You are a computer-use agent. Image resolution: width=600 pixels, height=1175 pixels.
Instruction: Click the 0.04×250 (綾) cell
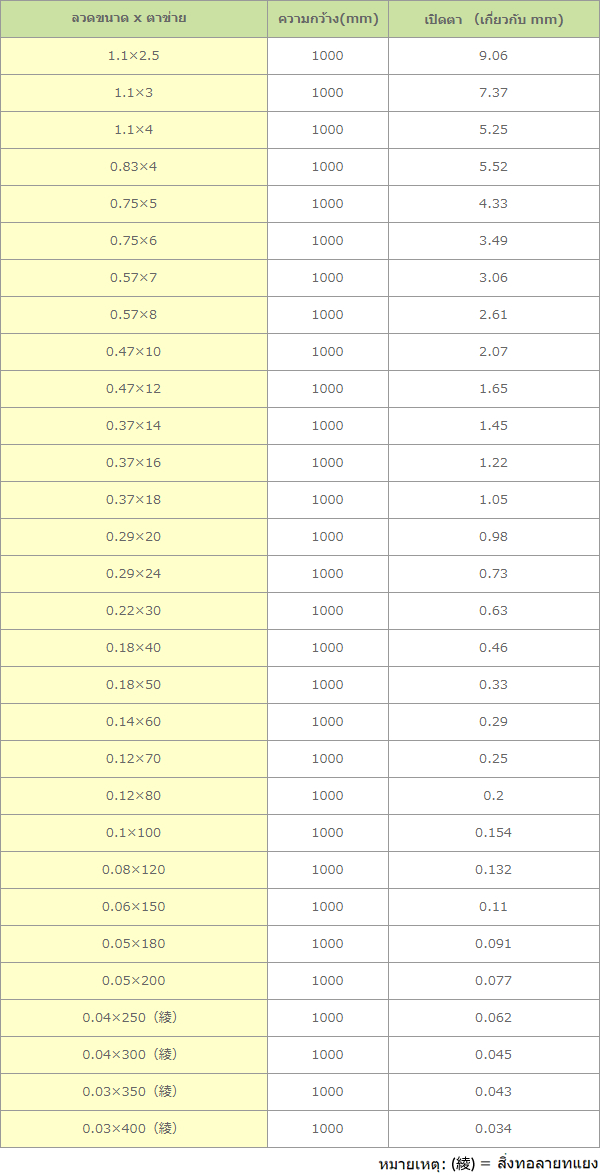point(130,1018)
